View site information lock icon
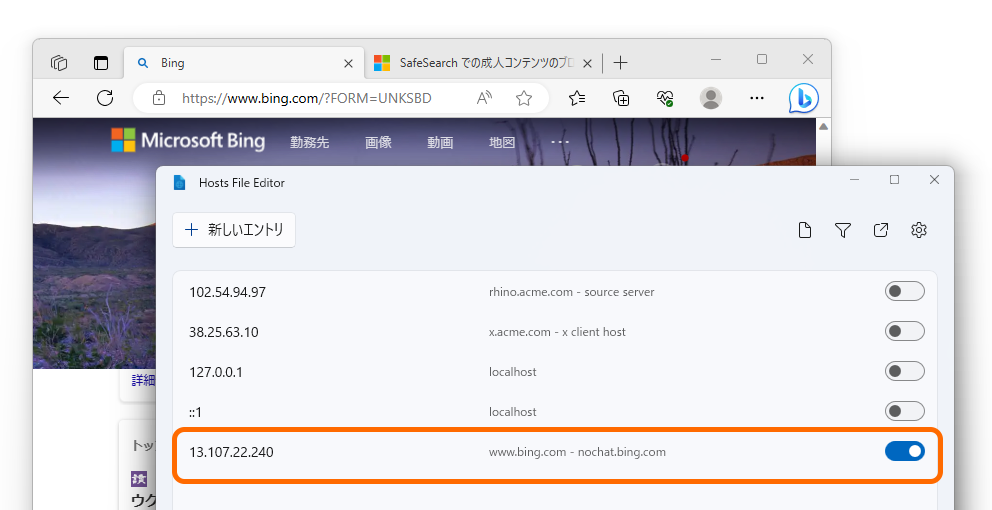 (x=159, y=98)
